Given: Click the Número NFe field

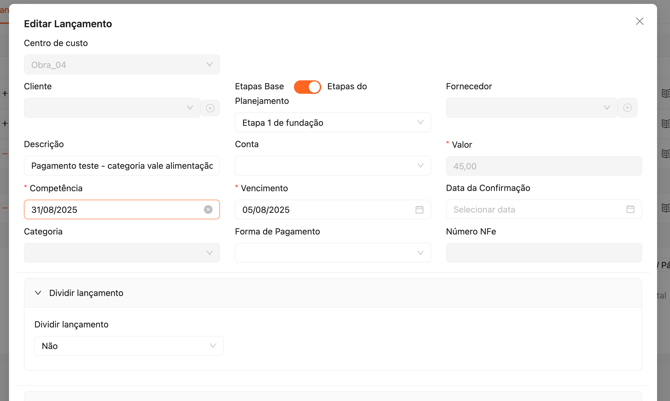Looking at the screenshot, I should tap(543, 253).
